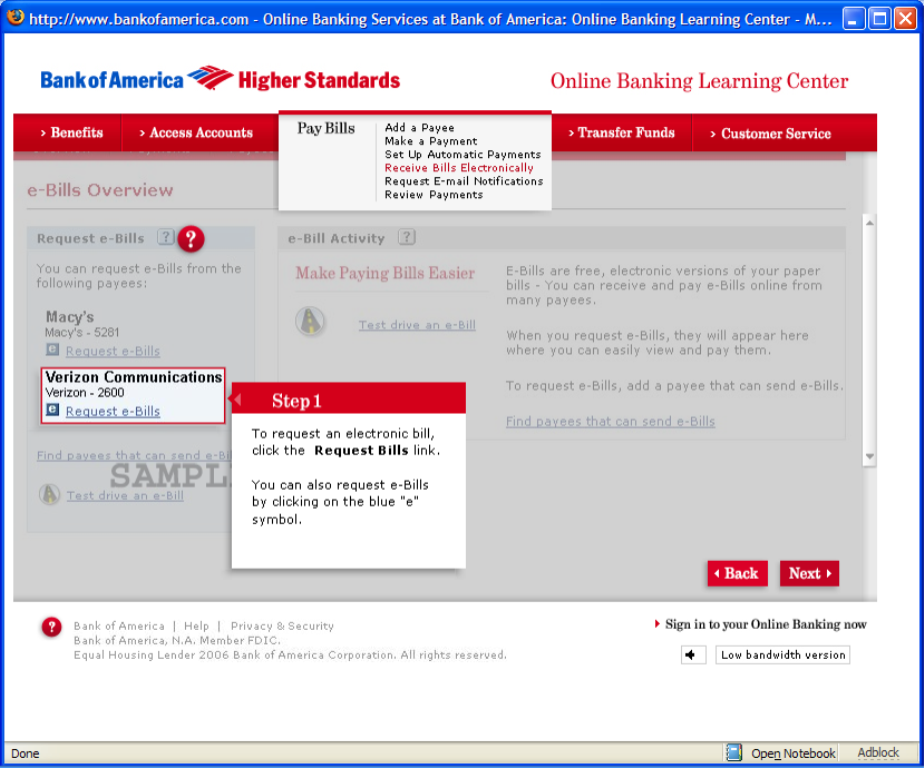924x768 pixels.
Task: Click the Next button
Action: pyautogui.click(x=809, y=573)
